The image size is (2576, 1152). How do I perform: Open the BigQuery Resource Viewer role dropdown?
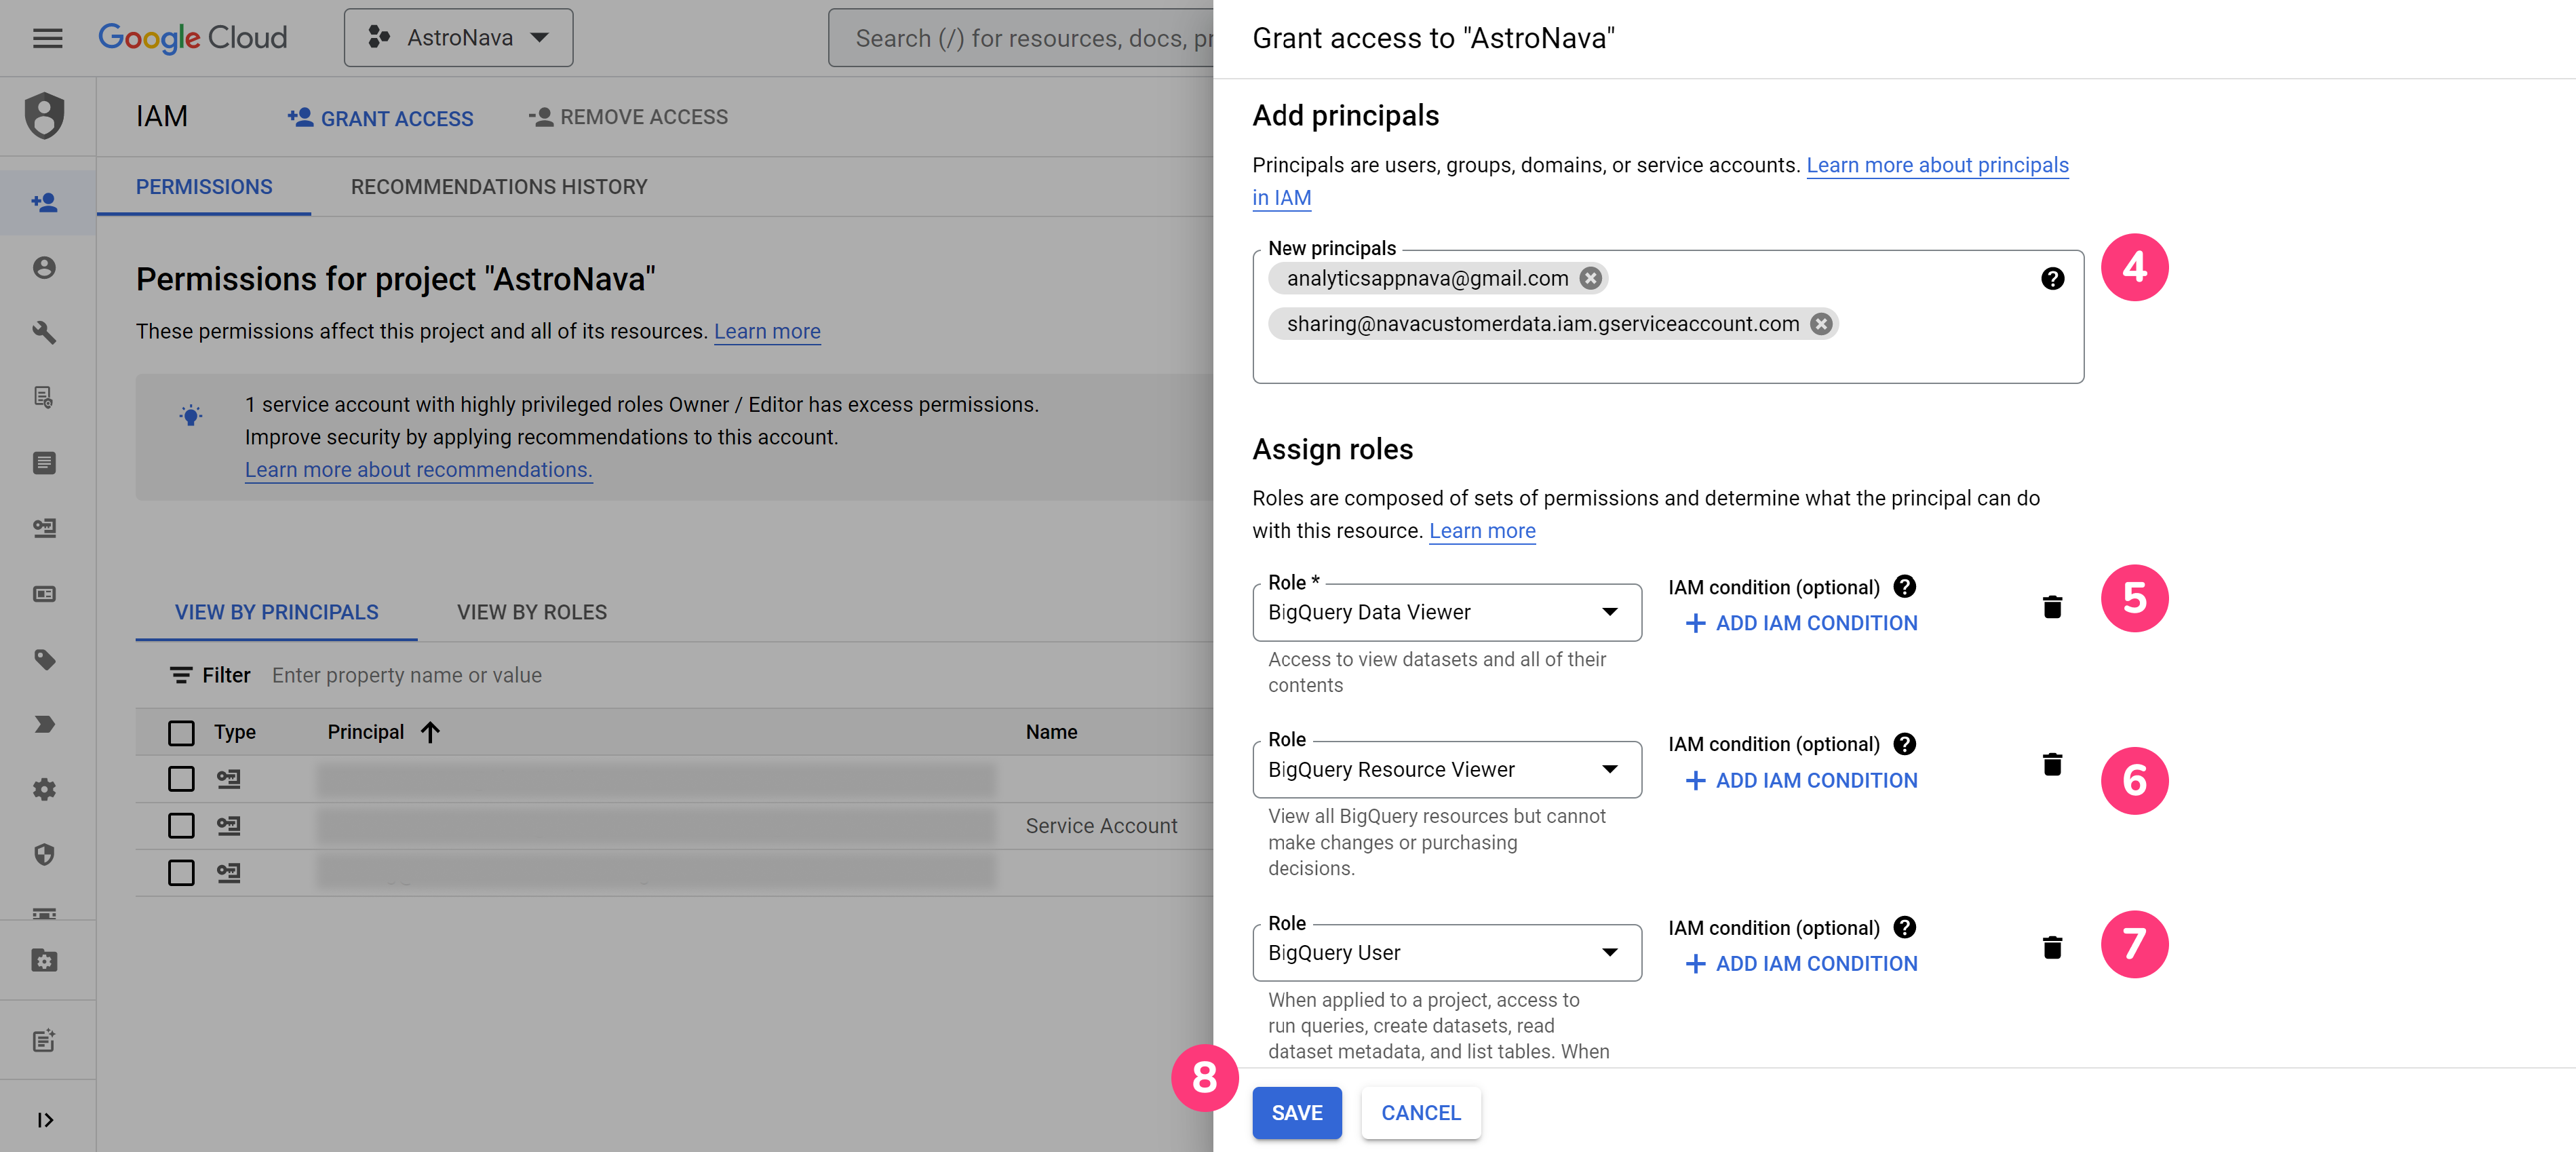pos(1447,770)
